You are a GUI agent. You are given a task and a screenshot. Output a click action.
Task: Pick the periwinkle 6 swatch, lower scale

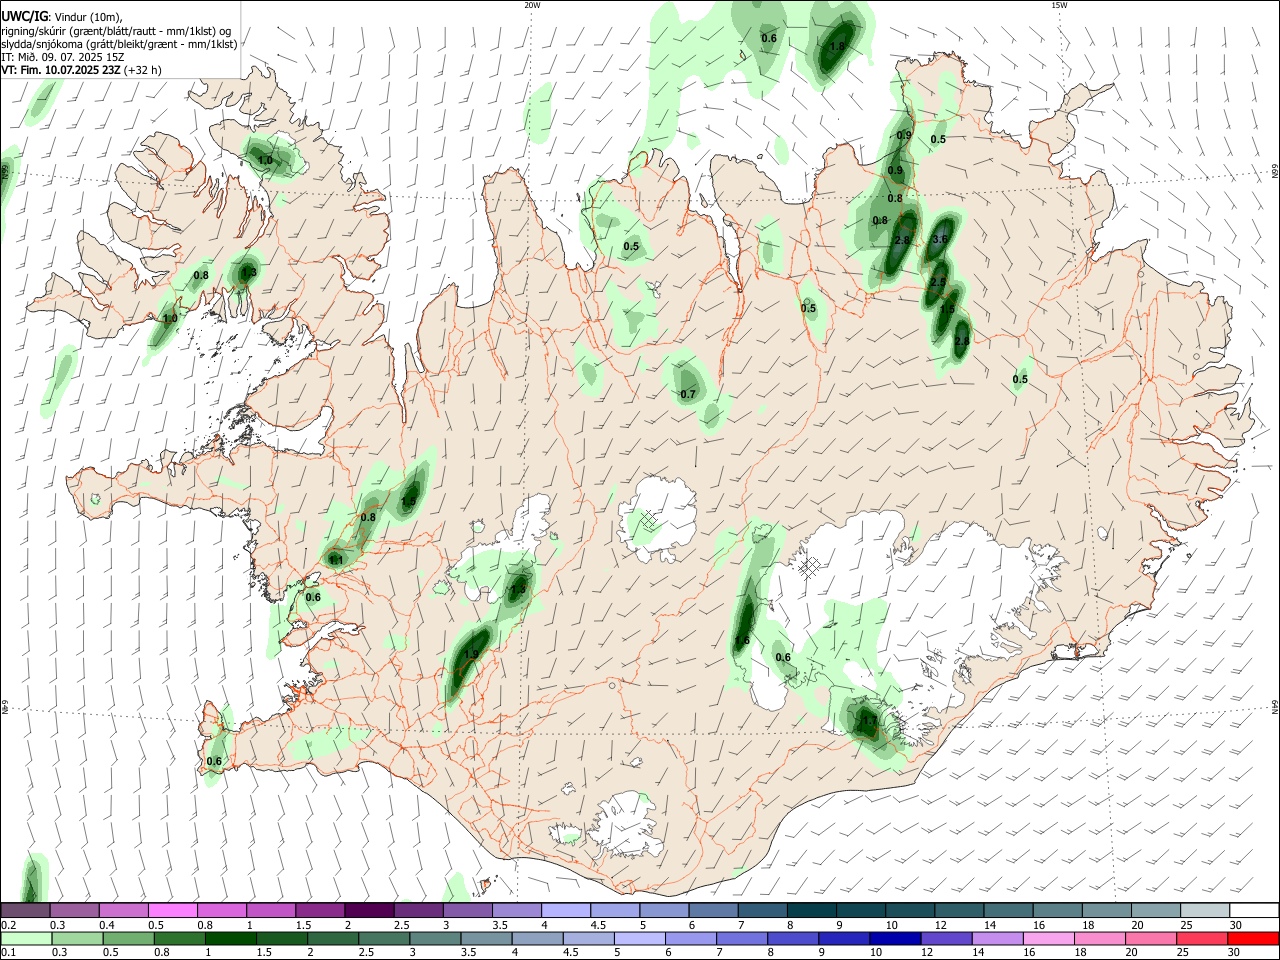(x=690, y=938)
